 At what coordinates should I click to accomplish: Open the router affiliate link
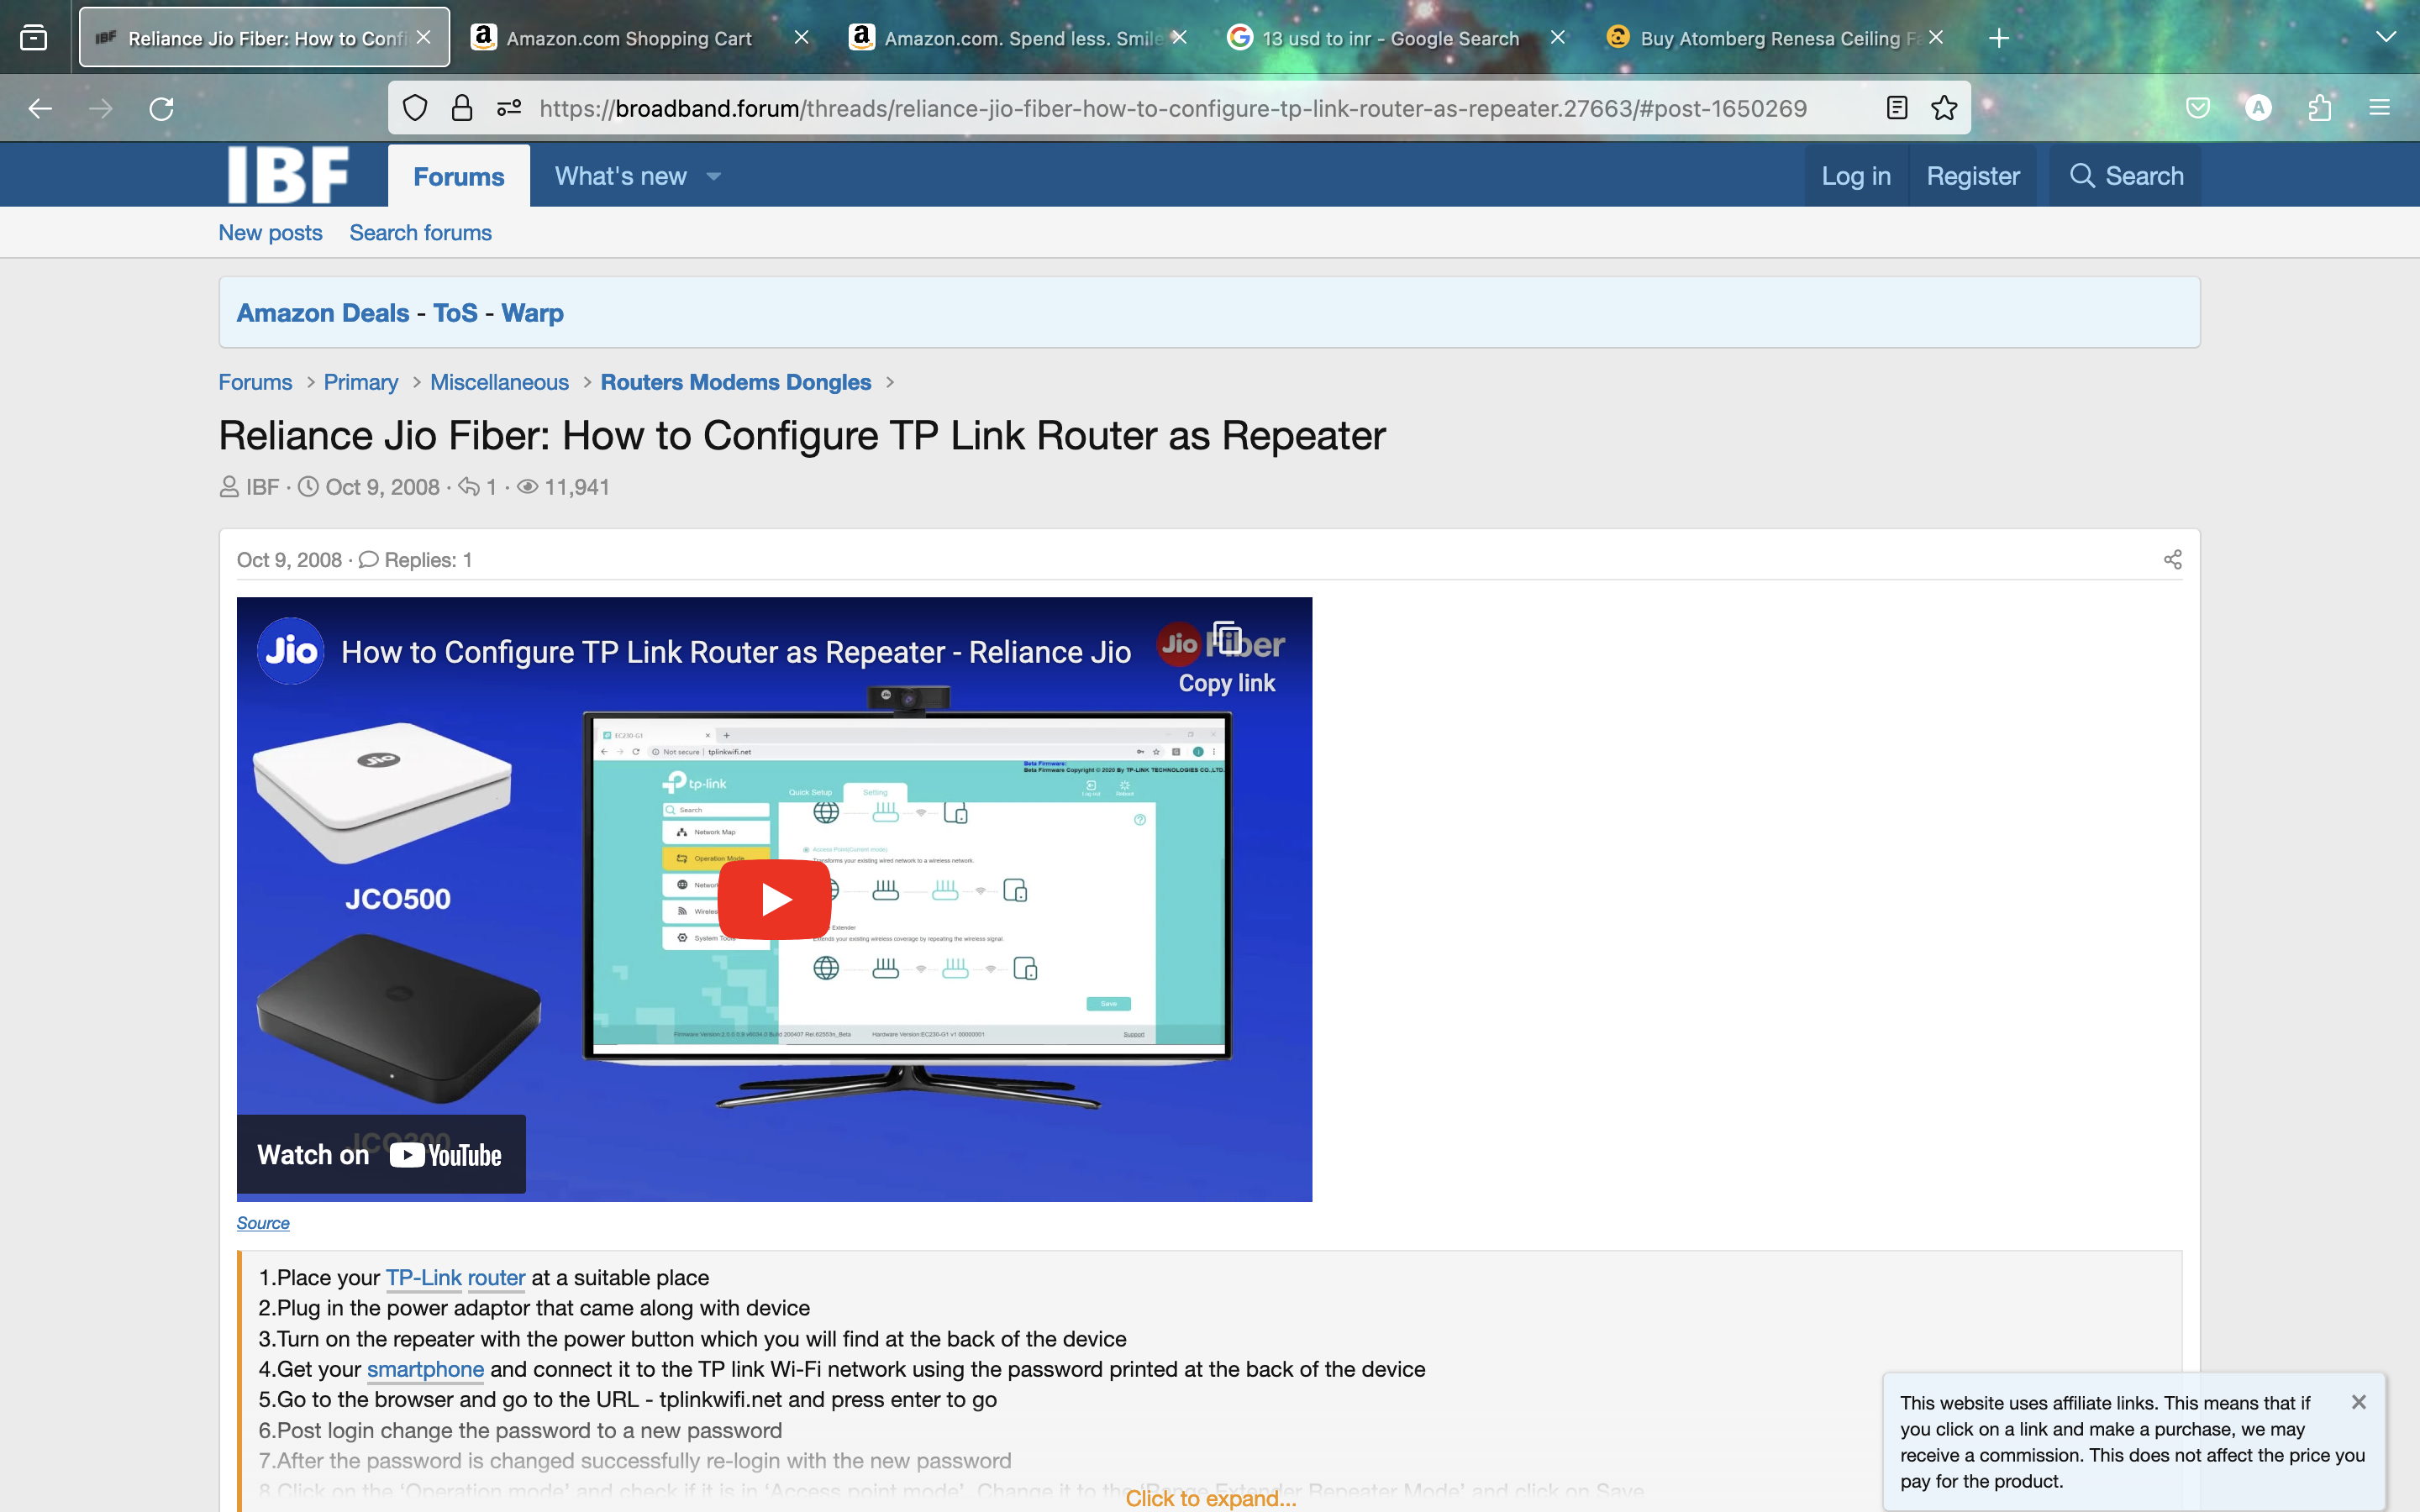[x=496, y=1278]
